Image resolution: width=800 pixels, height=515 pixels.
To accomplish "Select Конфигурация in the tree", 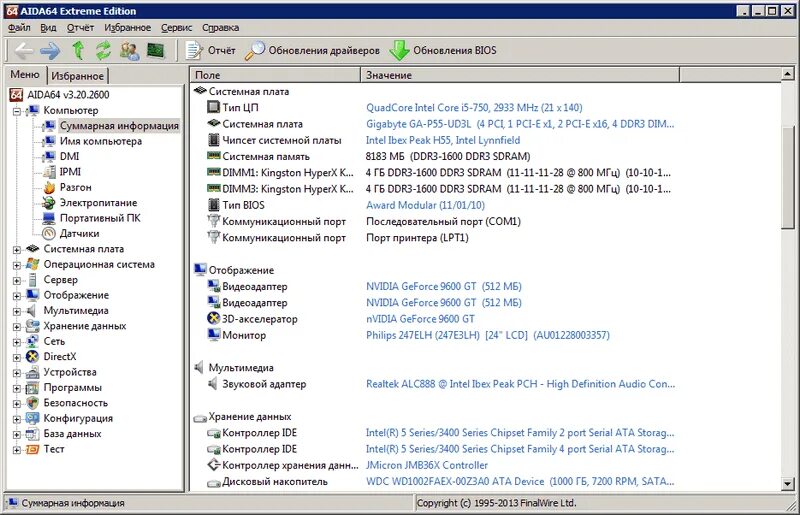I will pos(78,418).
